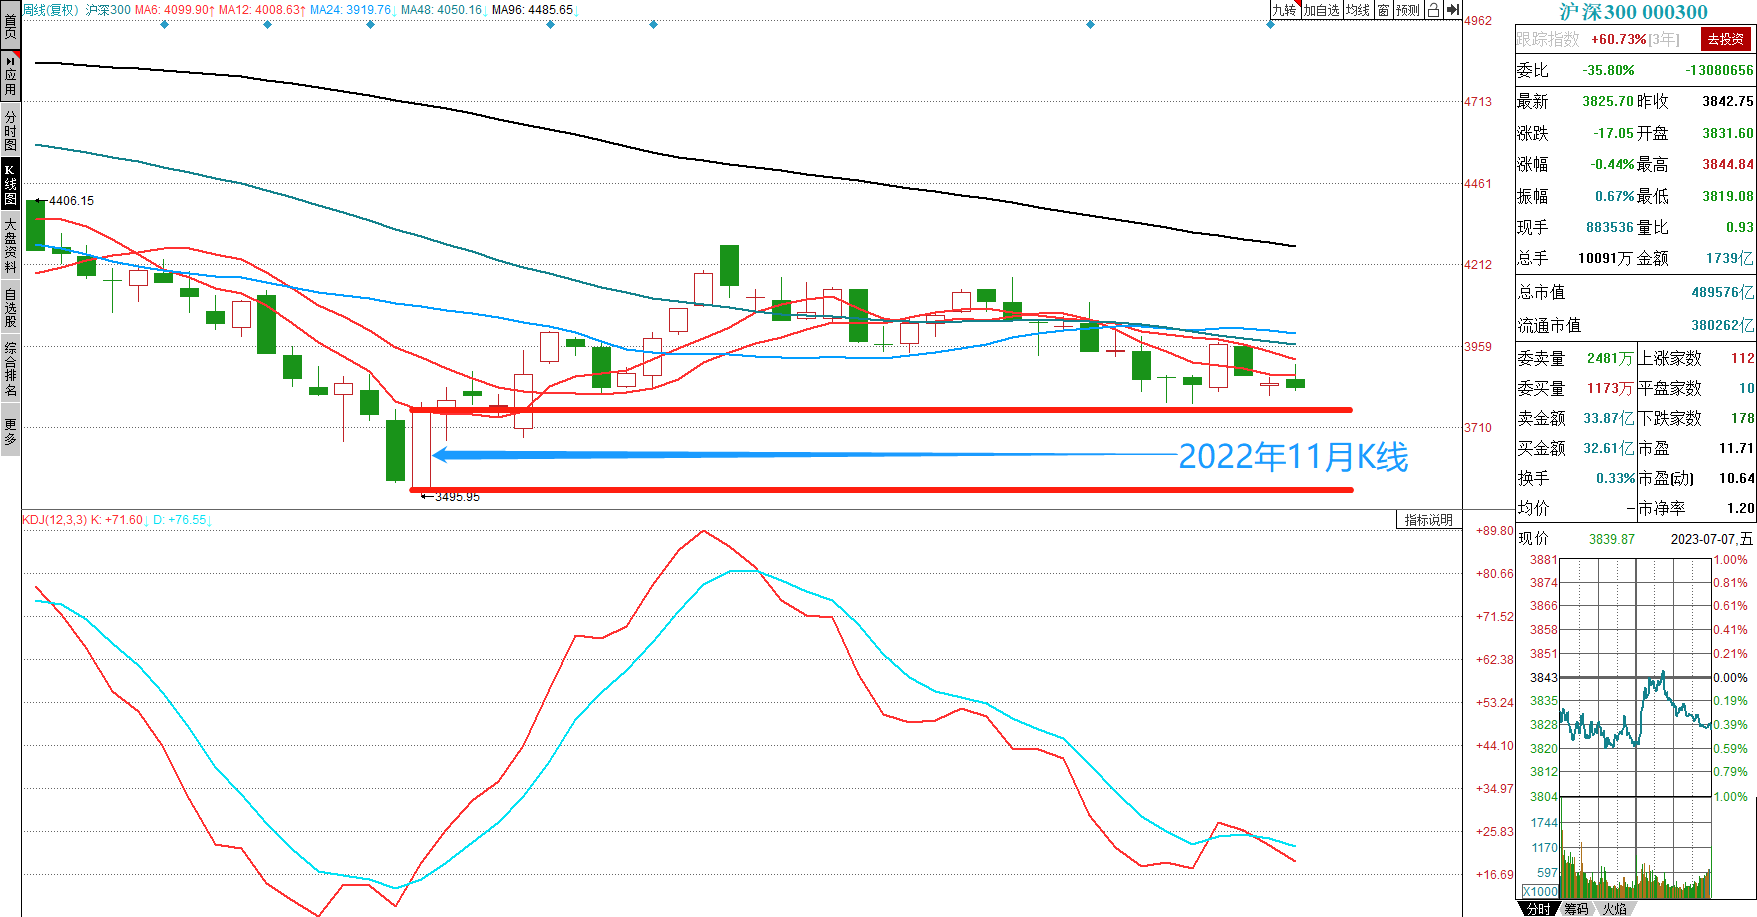Click the 去投资 button
This screenshot has width=1757, height=917.
pyautogui.click(x=1725, y=39)
